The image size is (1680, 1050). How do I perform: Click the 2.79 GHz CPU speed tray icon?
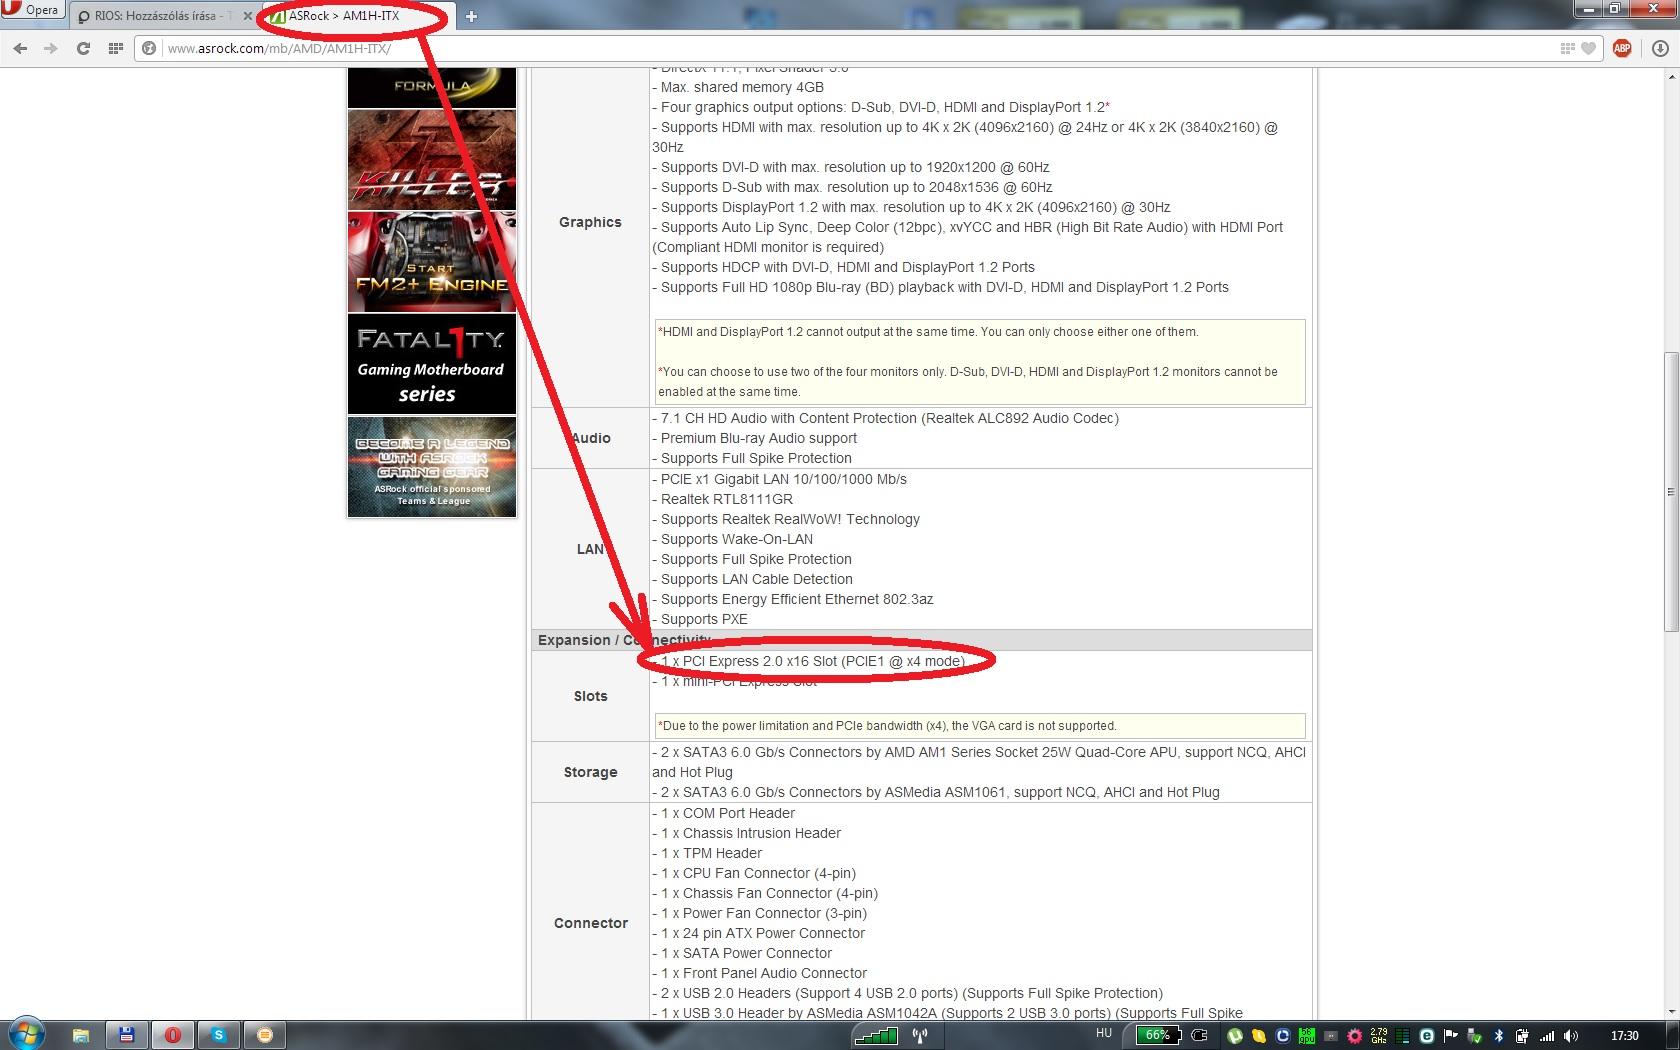pyautogui.click(x=1379, y=1036)
